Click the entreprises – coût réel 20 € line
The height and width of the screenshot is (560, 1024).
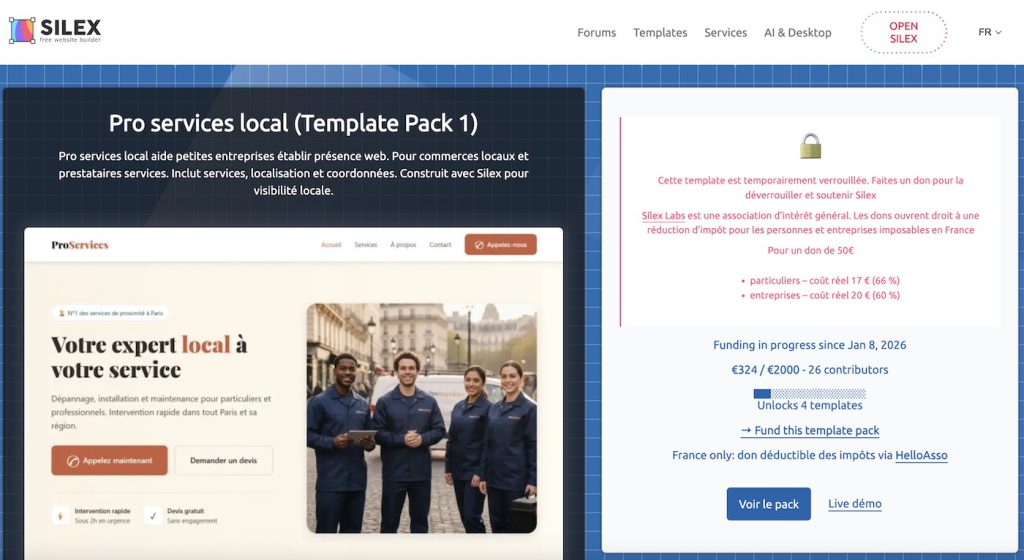pyautogui.click(x=824, y=296)
